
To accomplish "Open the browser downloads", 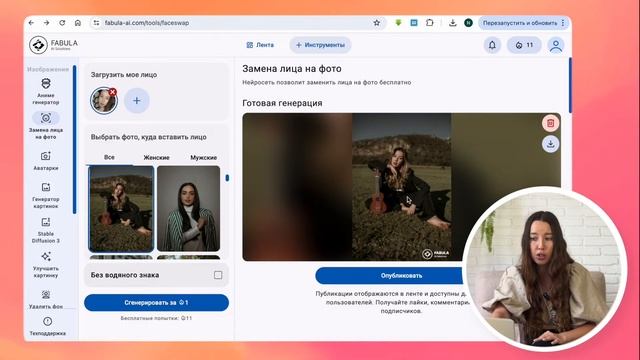I will pyautogui.click(x=453, y=23).
